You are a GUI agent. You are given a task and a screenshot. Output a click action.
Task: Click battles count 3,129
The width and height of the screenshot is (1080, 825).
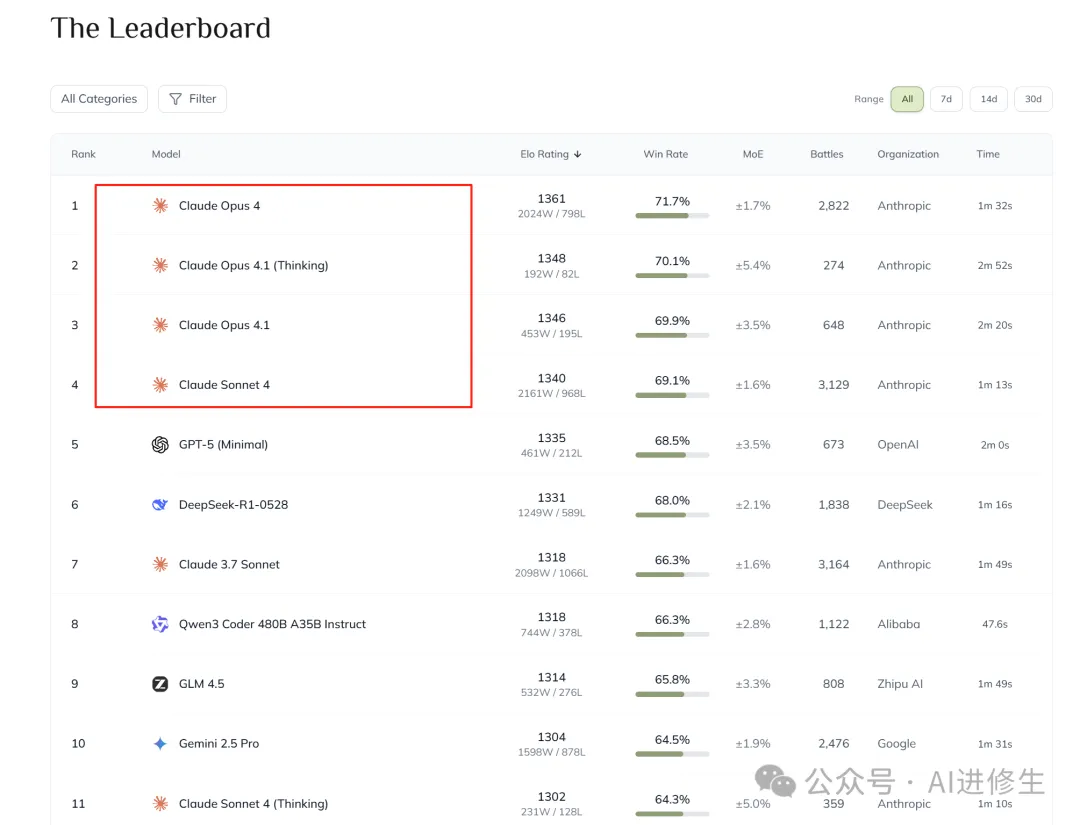[x=833, y=384]
